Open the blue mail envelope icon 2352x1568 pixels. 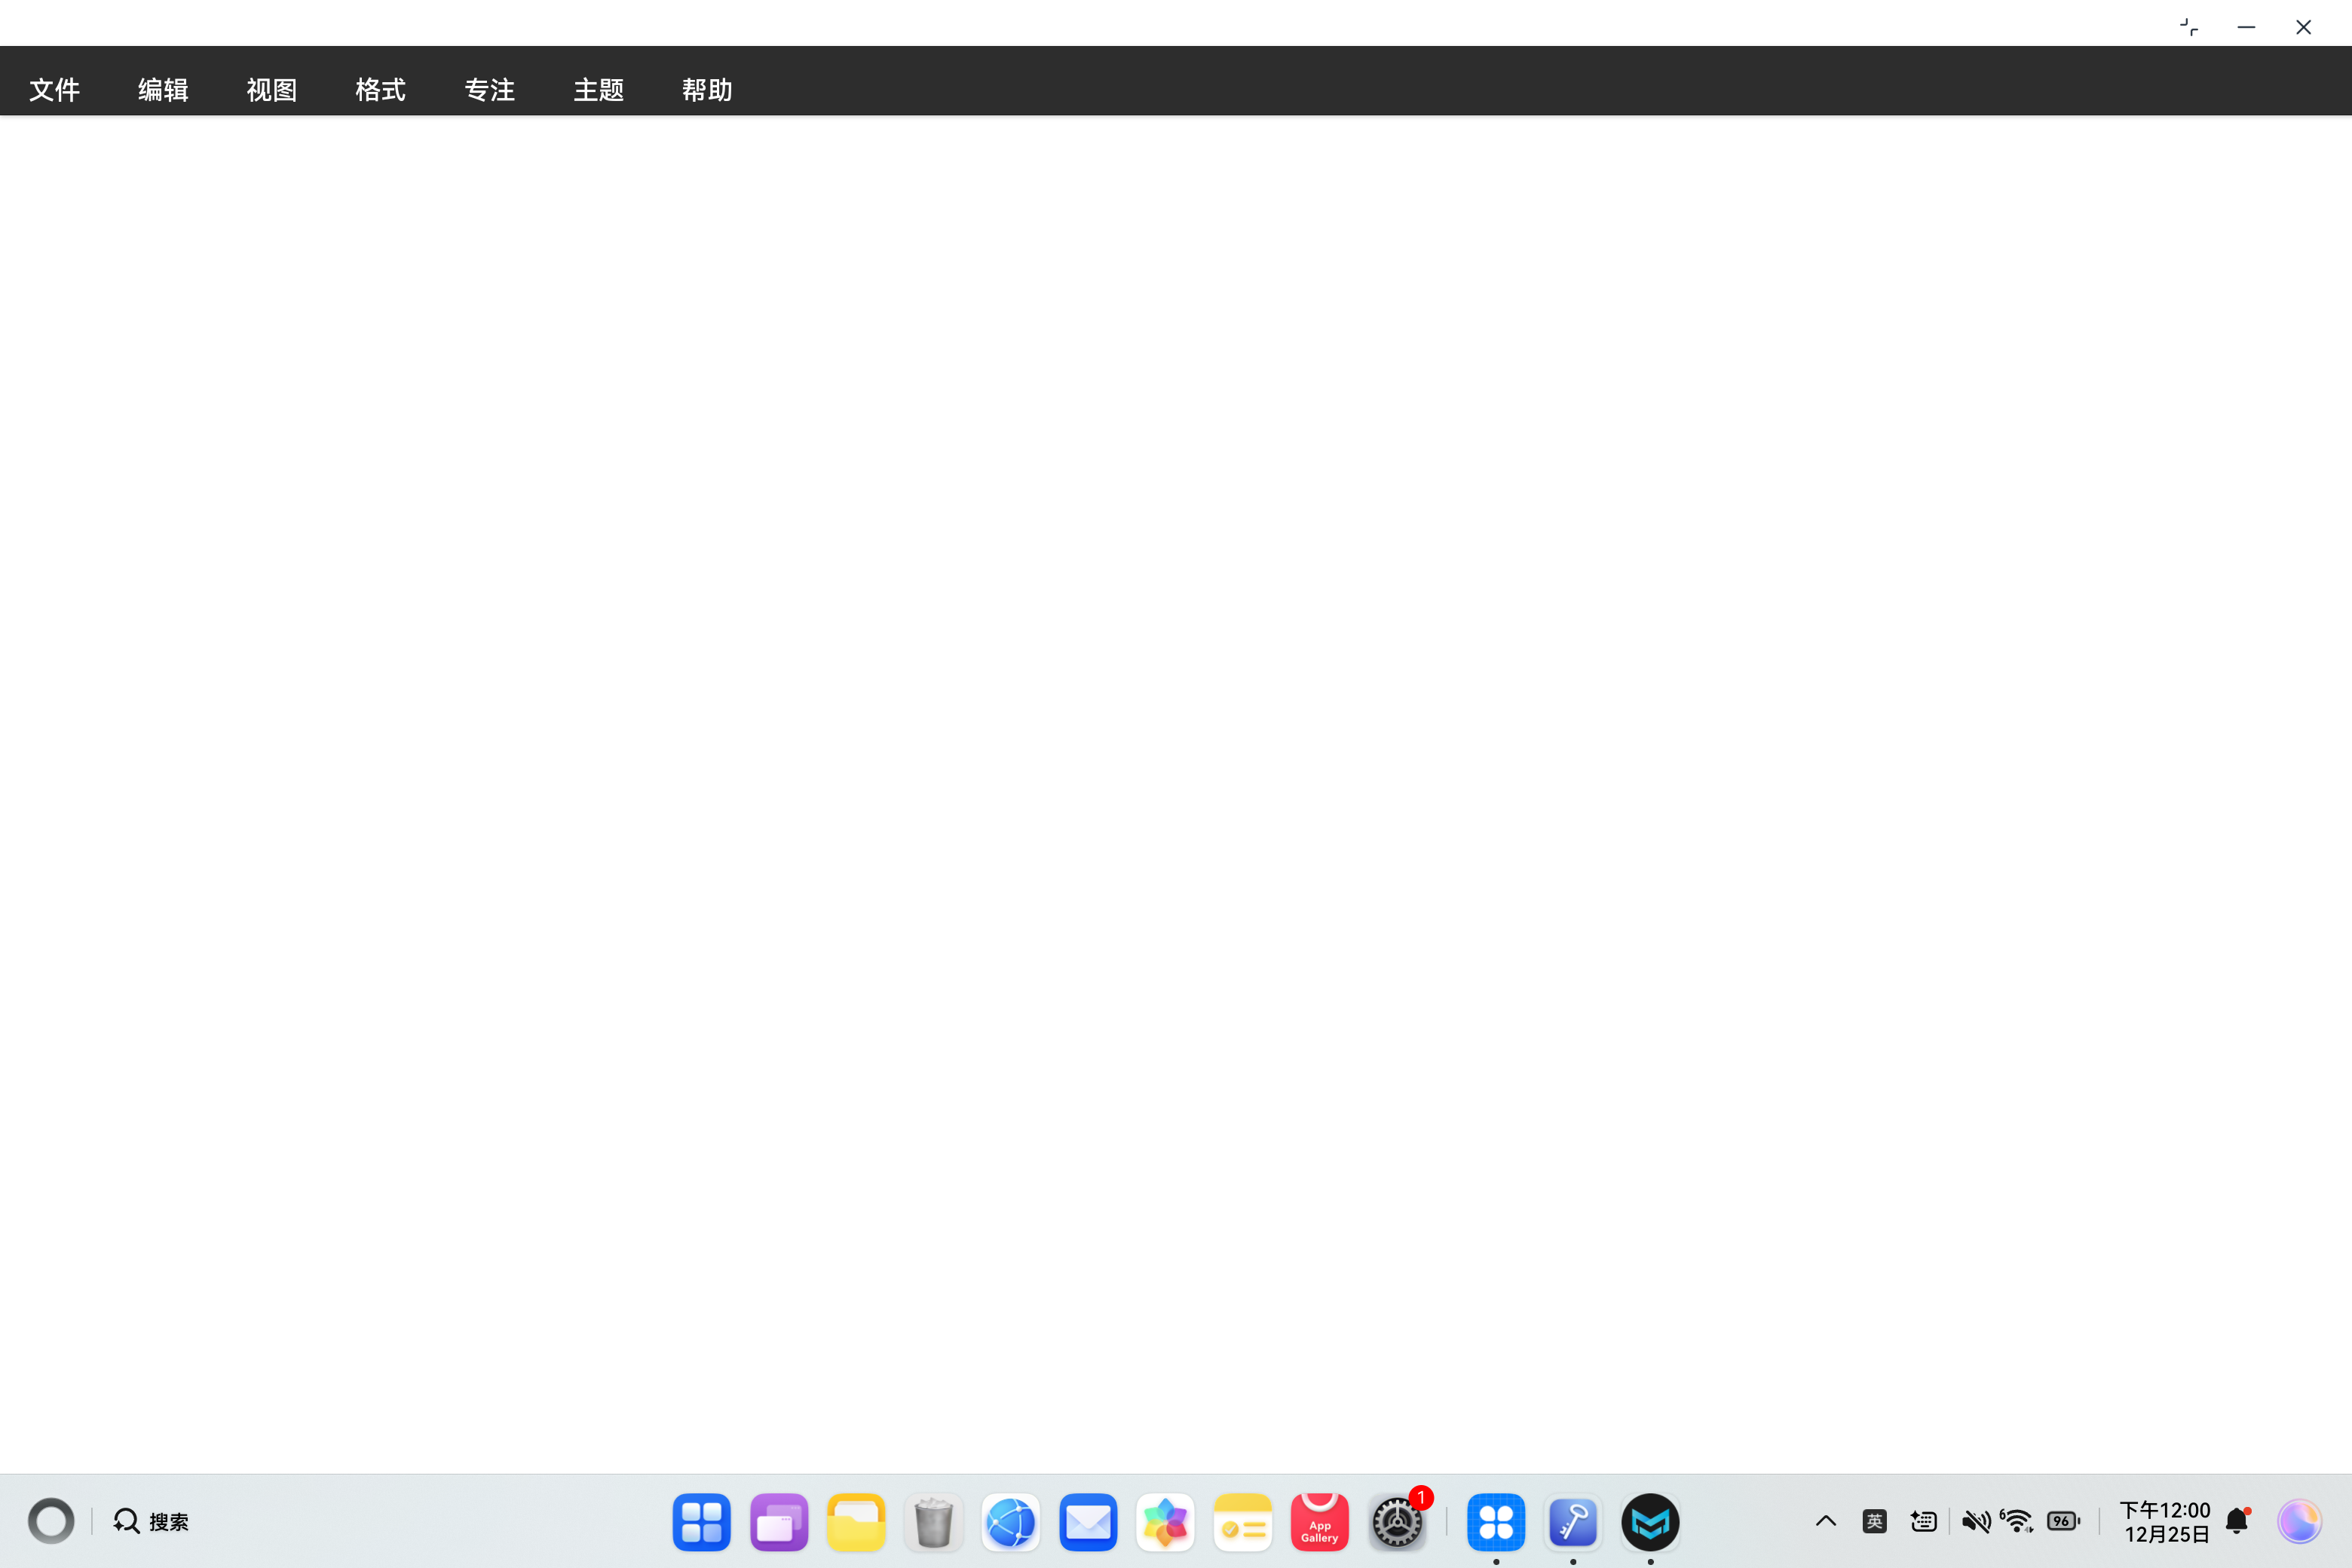[1088, 1522]
